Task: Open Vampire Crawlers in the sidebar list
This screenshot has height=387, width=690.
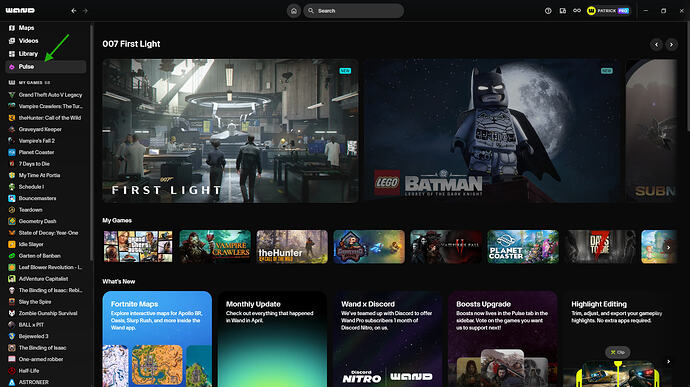Action: click(x=46, y=106)
